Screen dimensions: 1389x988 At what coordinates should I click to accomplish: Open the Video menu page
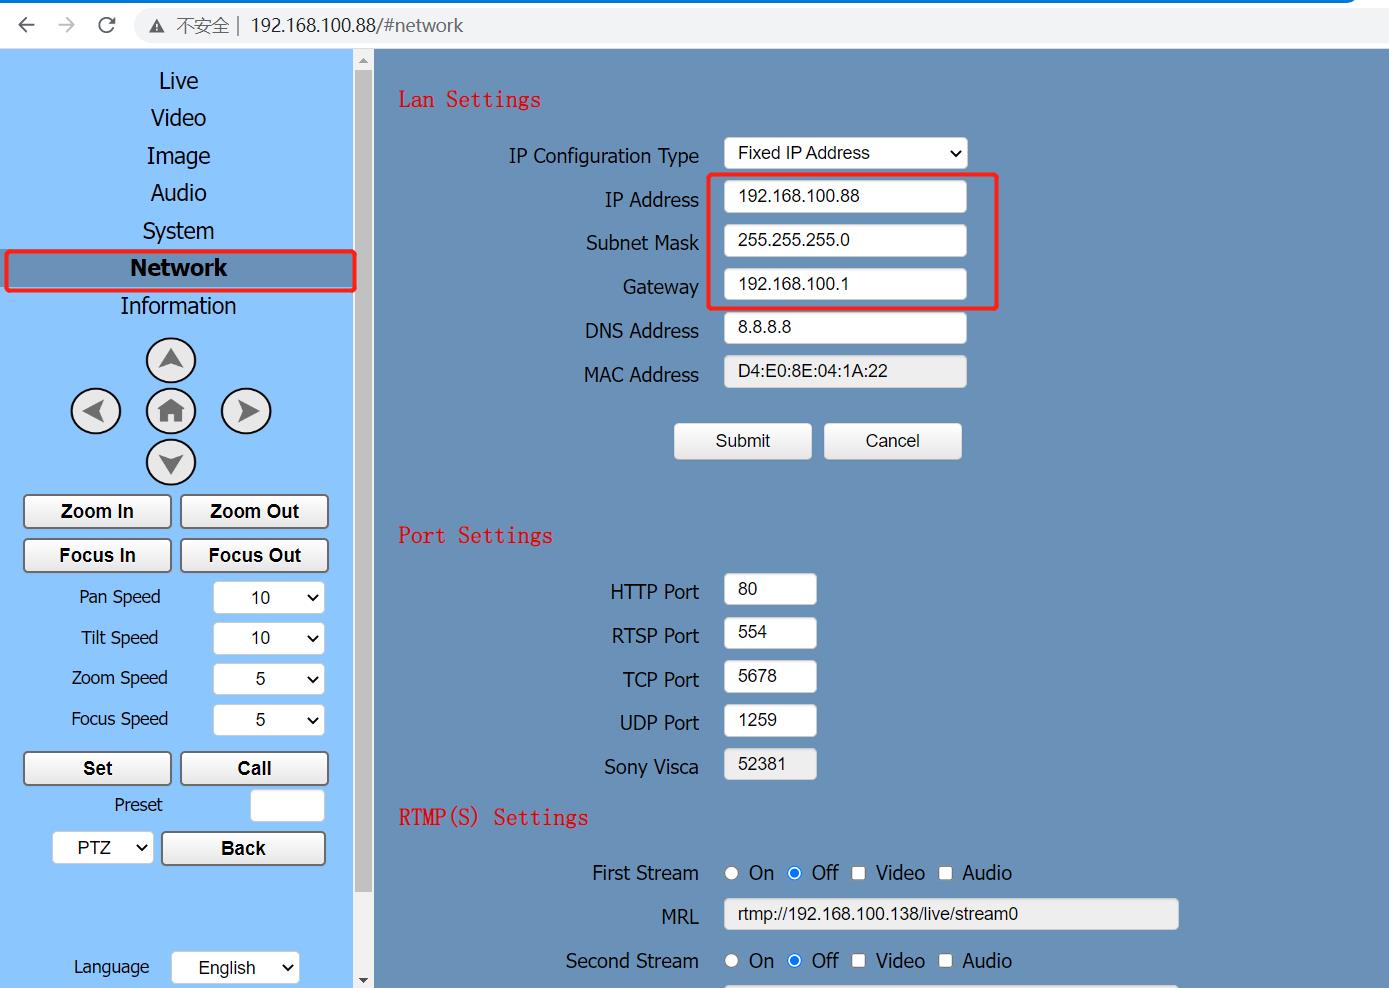178,118
